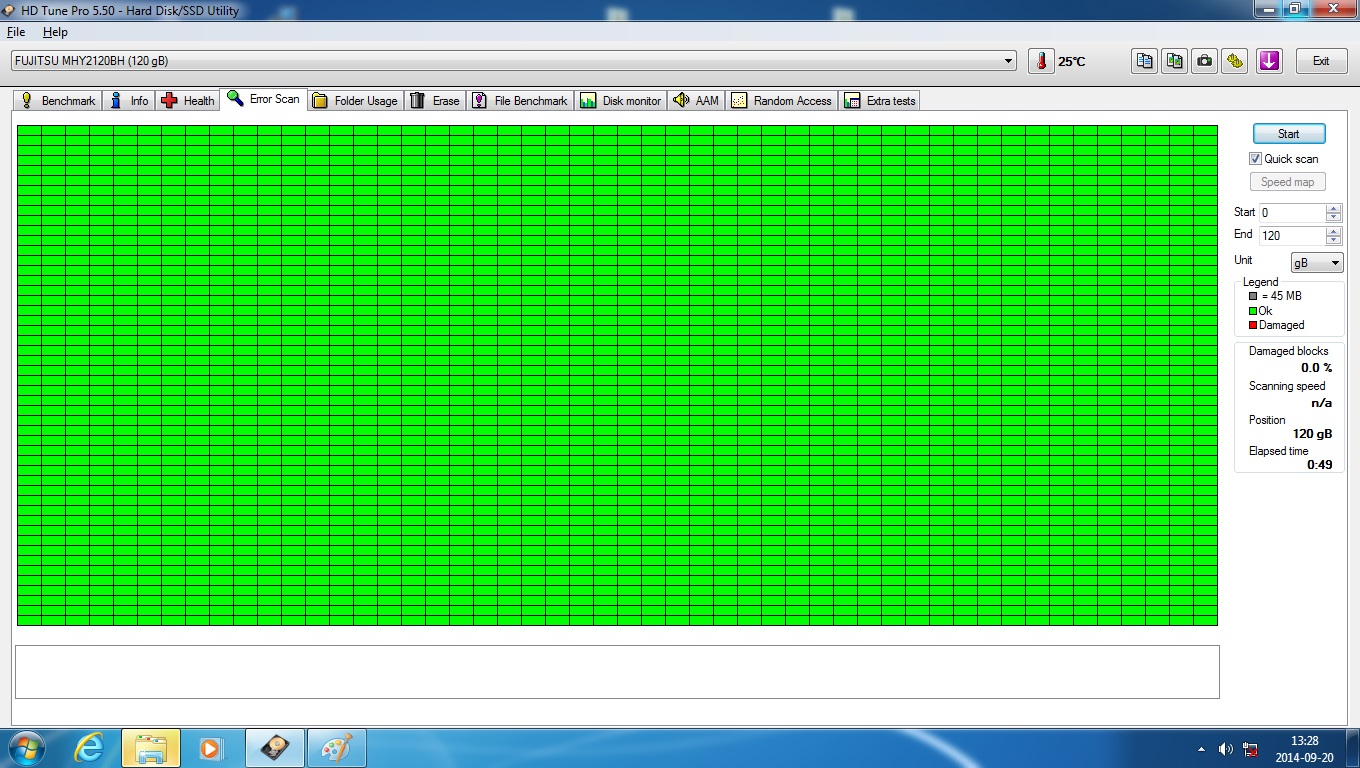Click the empty log box below the grid
Viewport: 1360px width, 768px height.
(617, 672)
